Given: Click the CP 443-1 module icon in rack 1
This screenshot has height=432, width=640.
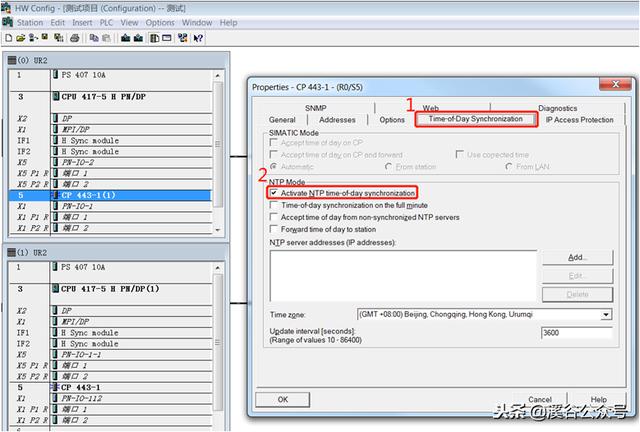Looking at the screenshot, I should point(55,387).
